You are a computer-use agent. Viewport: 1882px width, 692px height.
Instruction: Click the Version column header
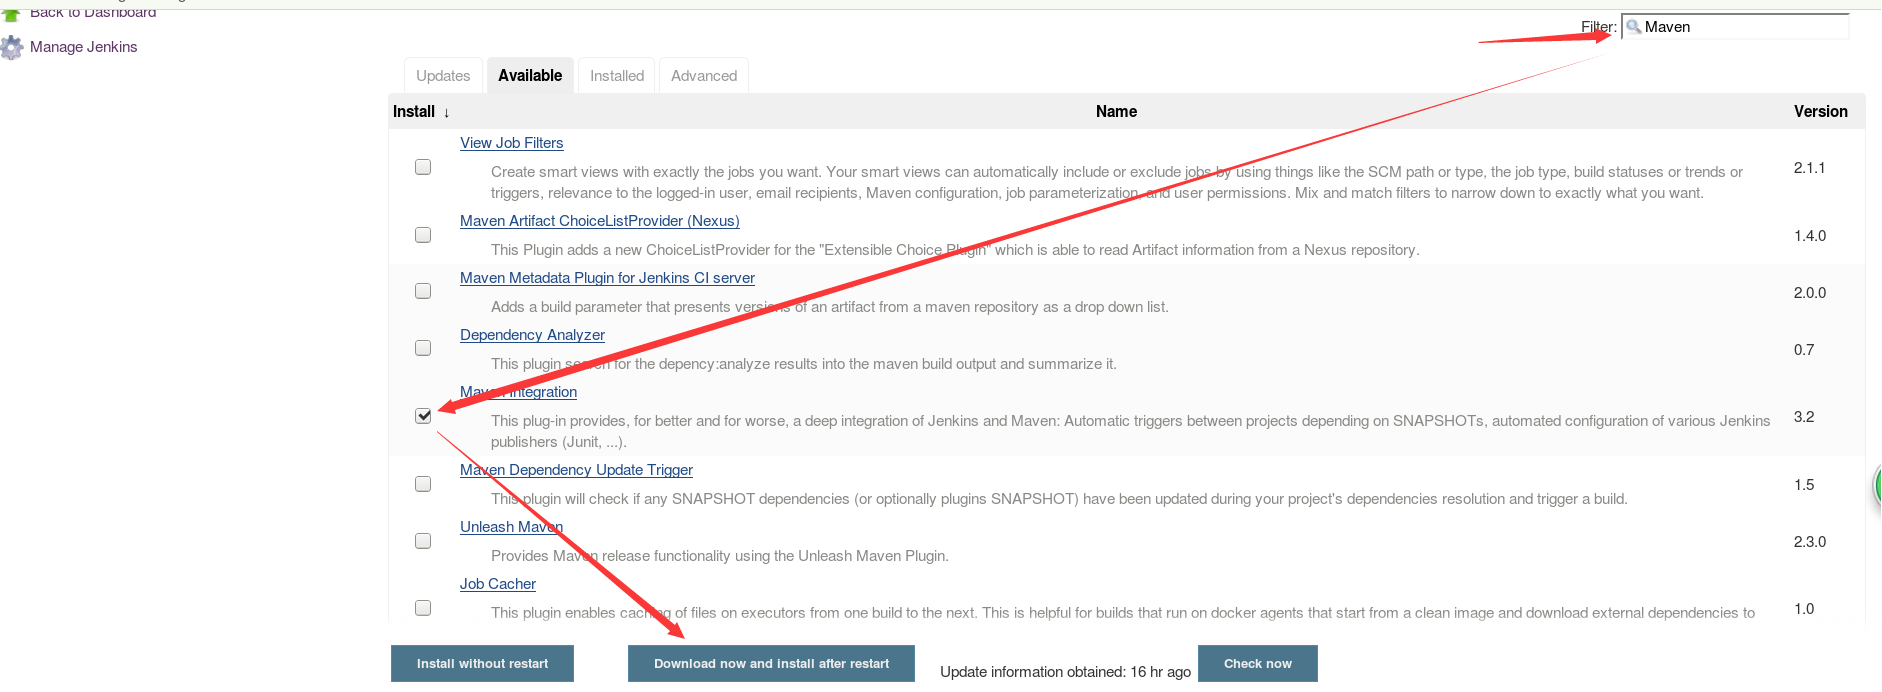click(x=1820, y=112)
